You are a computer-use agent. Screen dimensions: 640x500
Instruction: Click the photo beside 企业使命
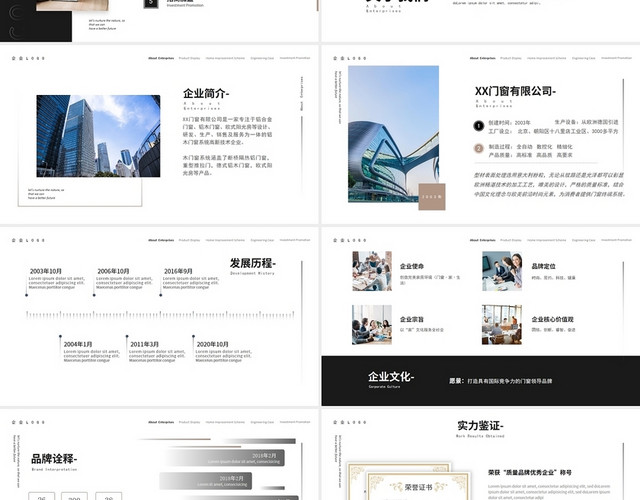[372, 271]
